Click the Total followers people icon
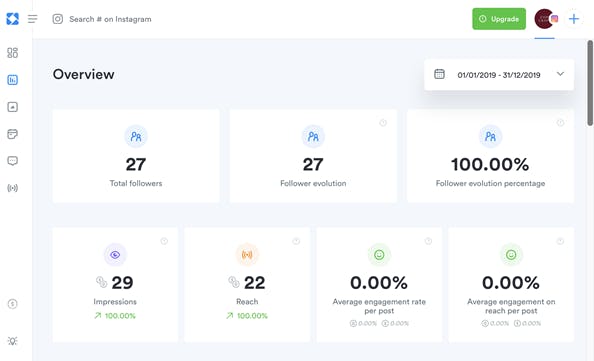Screen dimensions: 594x361 point(136,136)
